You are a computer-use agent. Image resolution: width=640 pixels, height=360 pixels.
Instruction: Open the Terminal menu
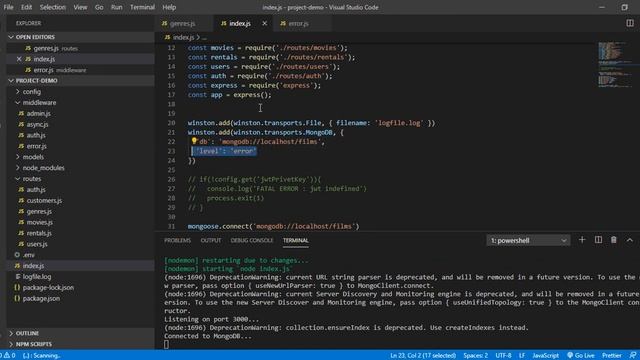tap(142, 7)
